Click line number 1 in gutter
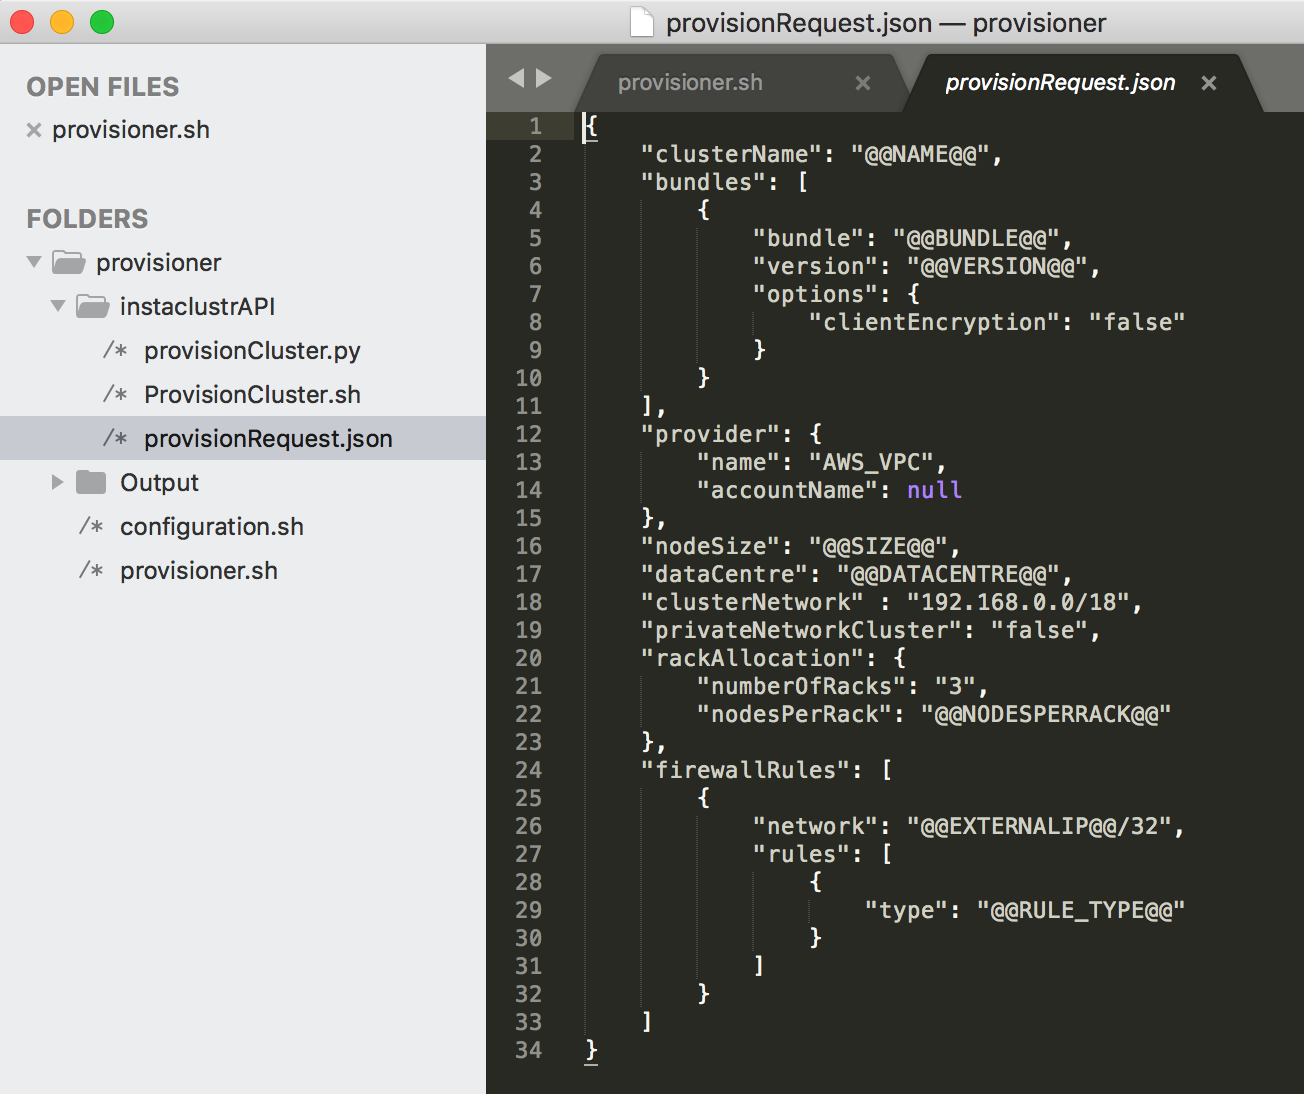 pyautogui.click(x=535, y=126)
